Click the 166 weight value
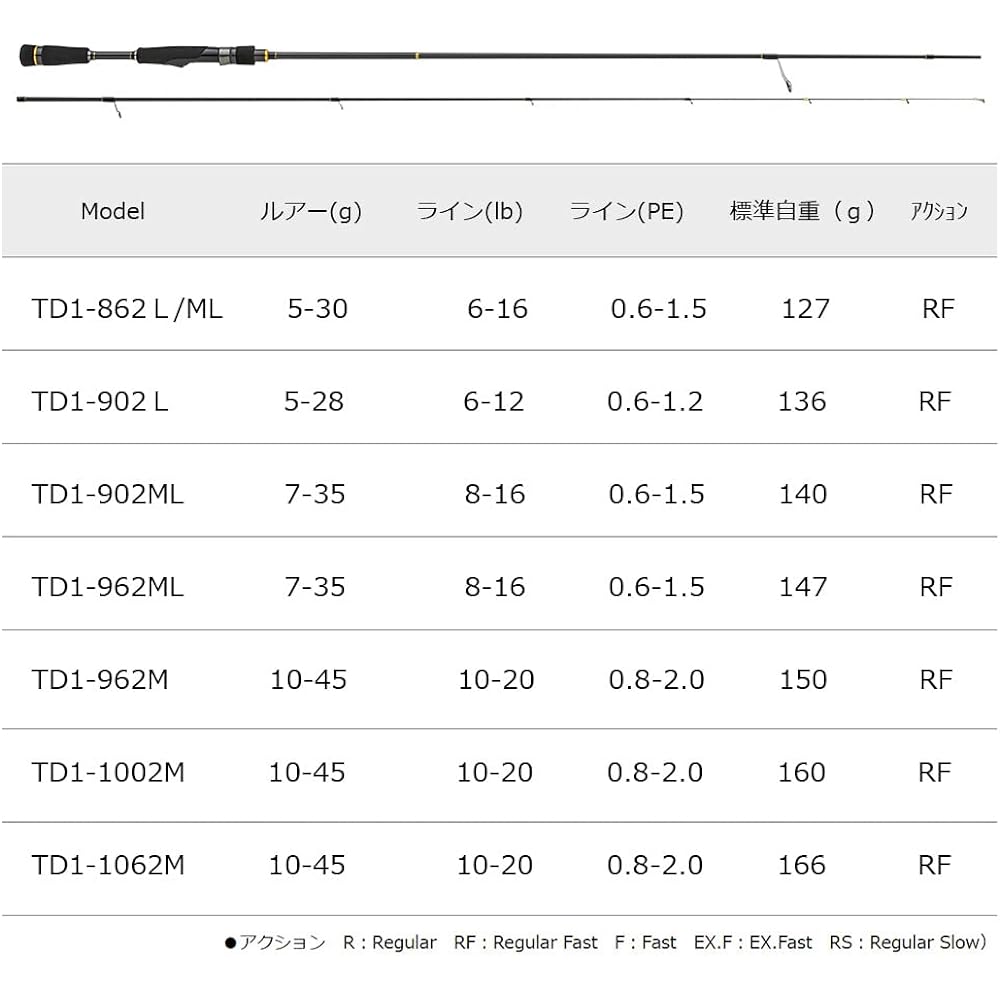Screen dimensions: 1000x1000 coord(802,865)
